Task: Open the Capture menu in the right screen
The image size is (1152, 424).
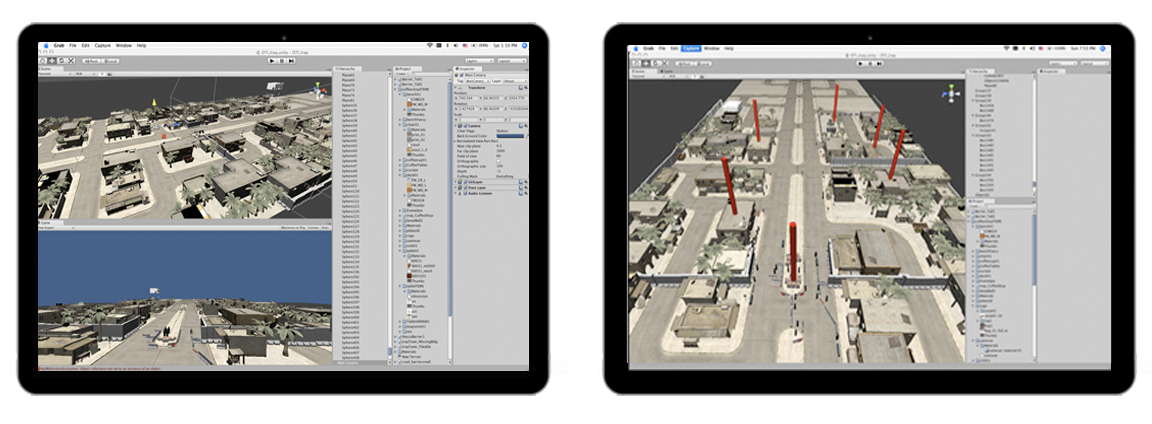Action: (x=690, y=48)
